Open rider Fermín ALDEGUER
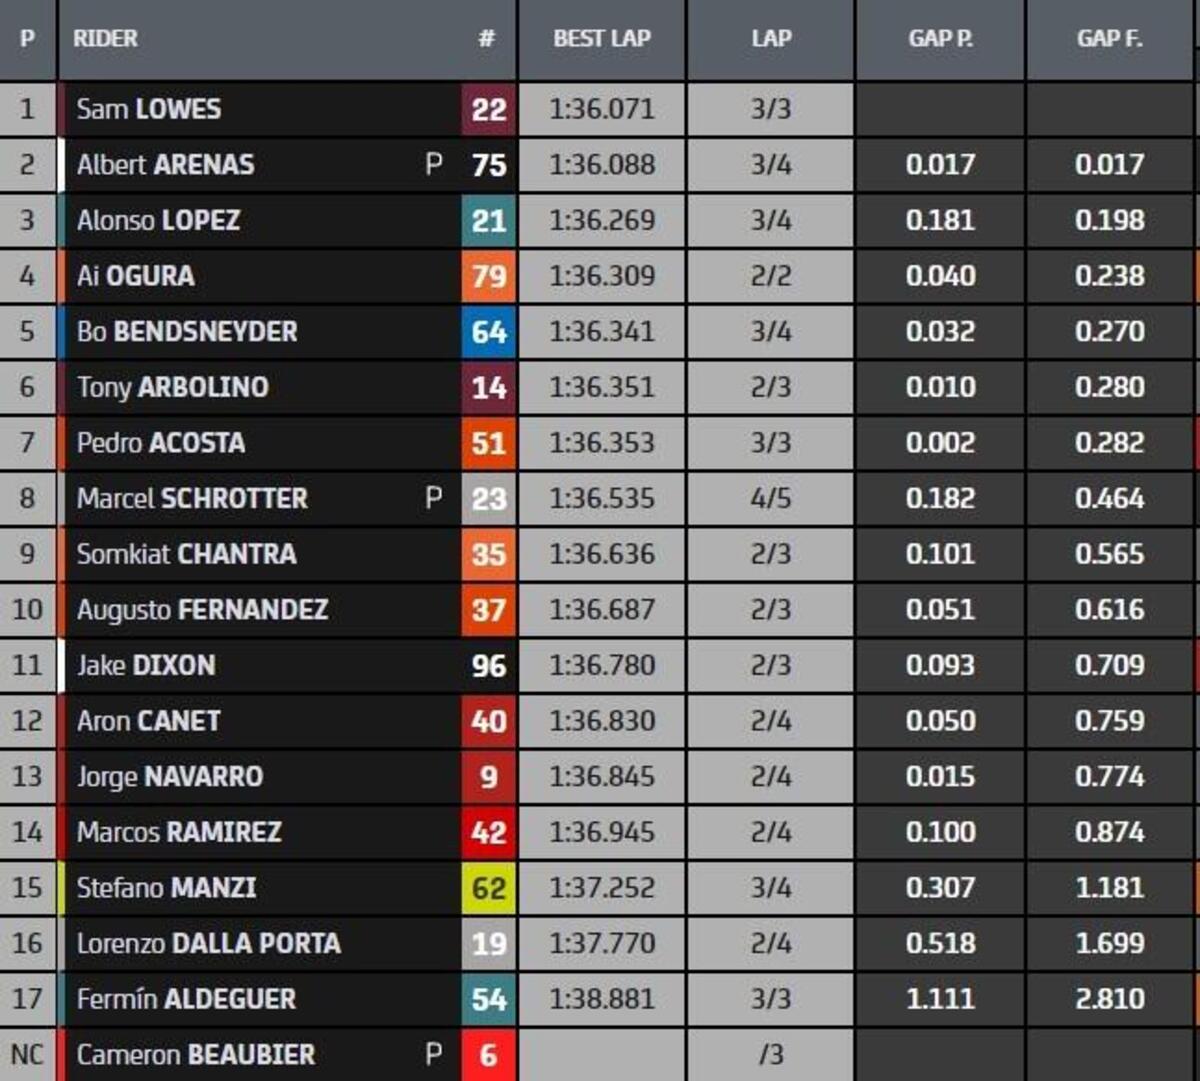Viewport: 1200px width, 1081px height. tap(186, 999)
